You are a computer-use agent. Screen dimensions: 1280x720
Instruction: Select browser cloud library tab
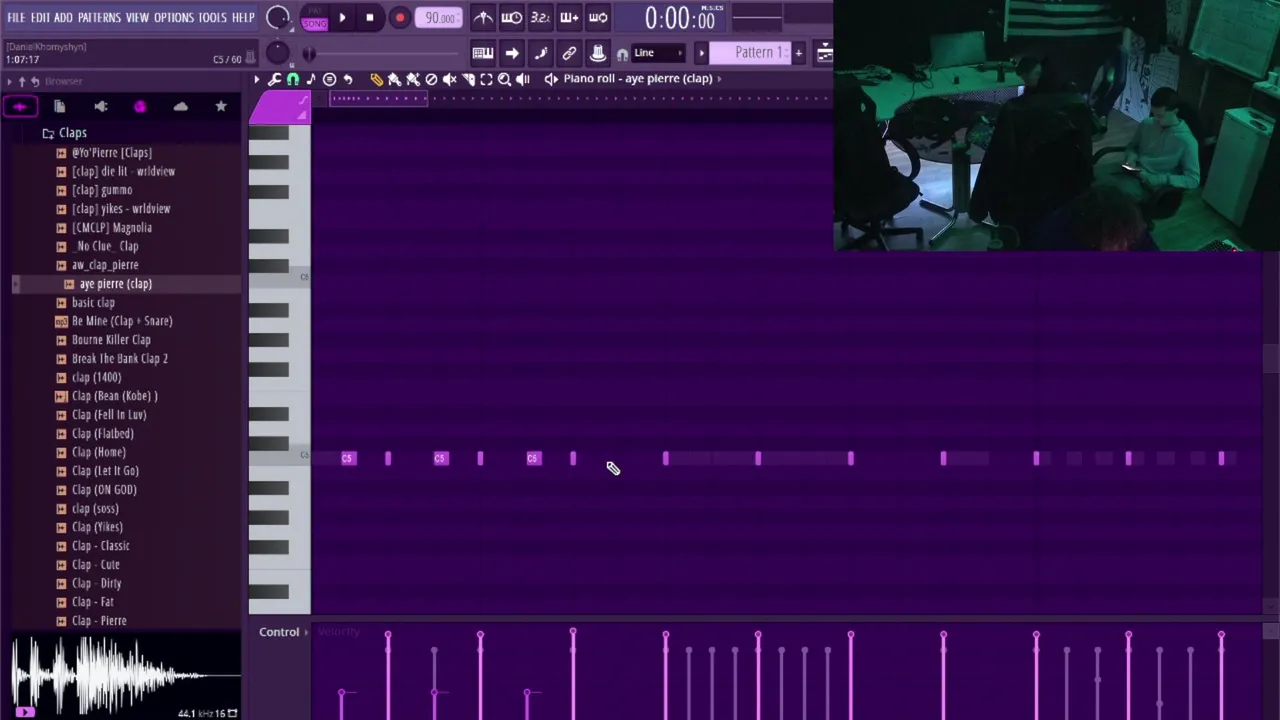coord(180,106)
